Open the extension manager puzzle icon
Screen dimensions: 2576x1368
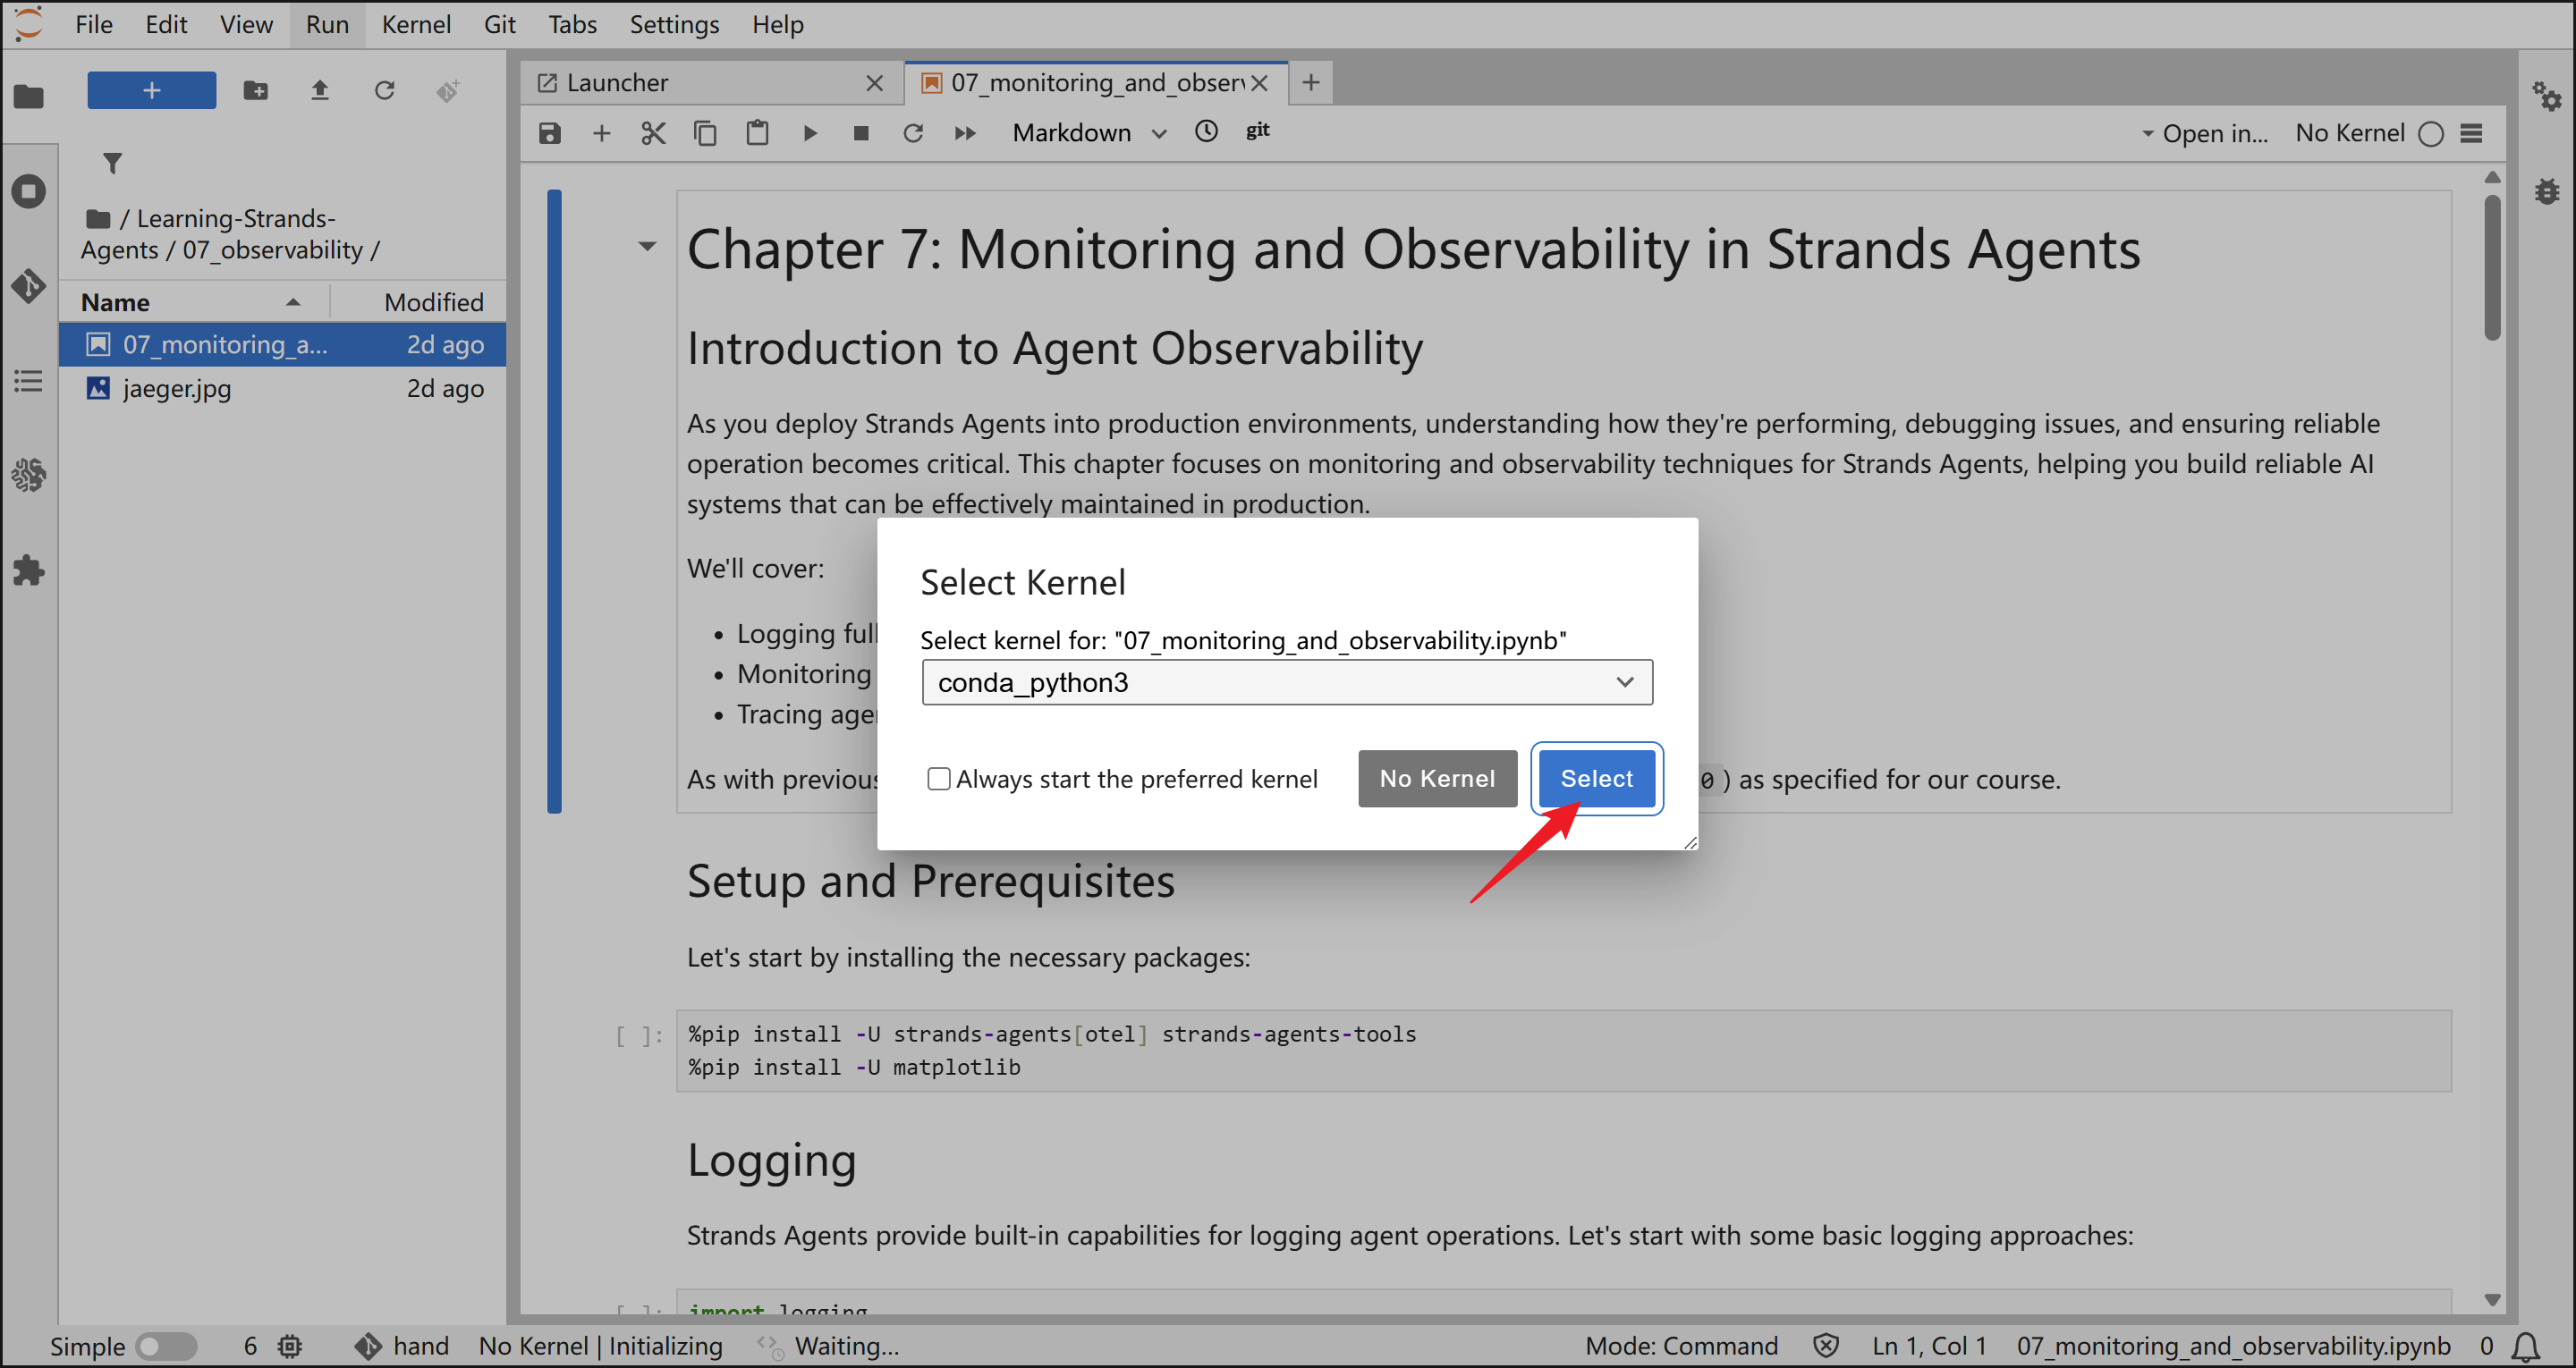(29, 570)
